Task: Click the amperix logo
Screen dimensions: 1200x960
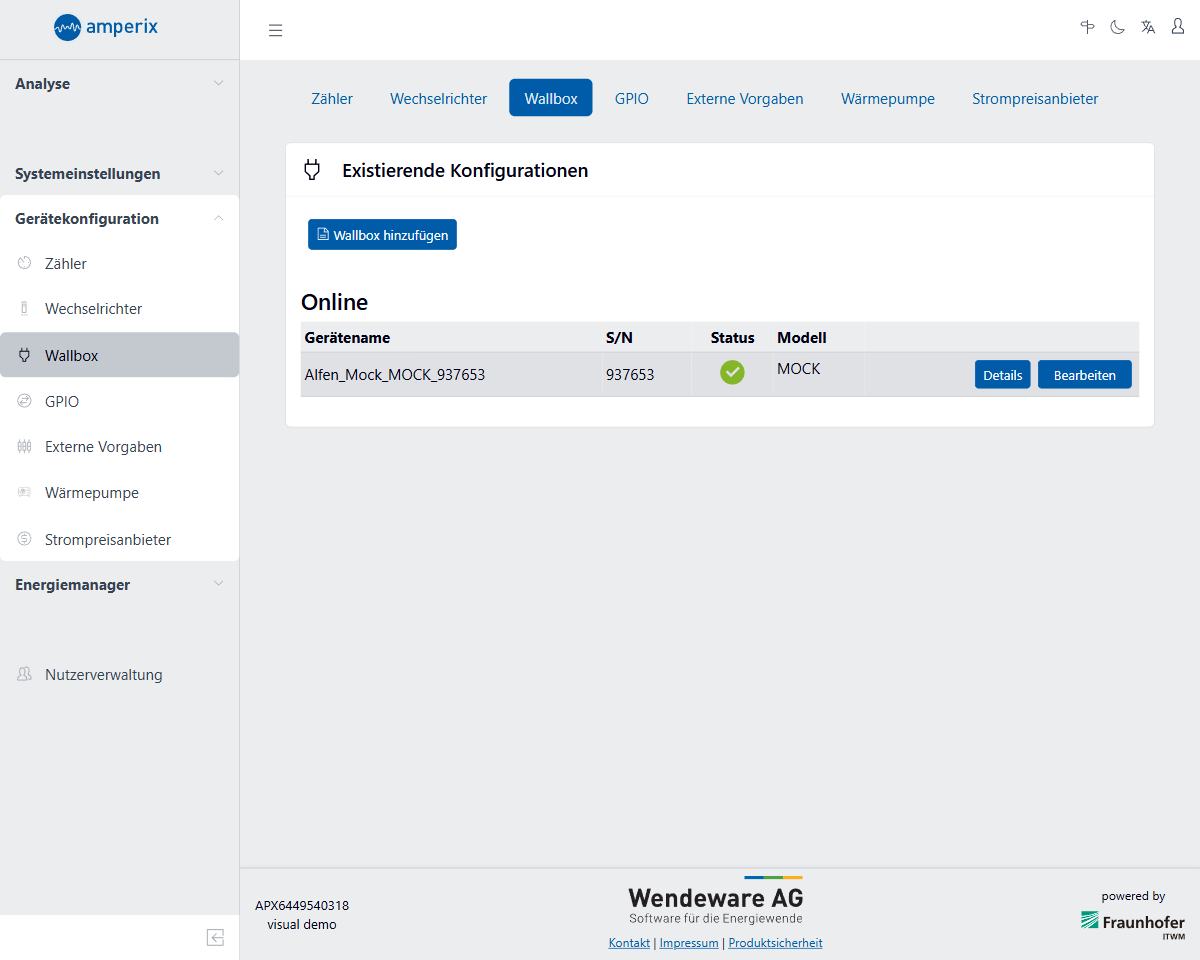Action: coord(106,27)
